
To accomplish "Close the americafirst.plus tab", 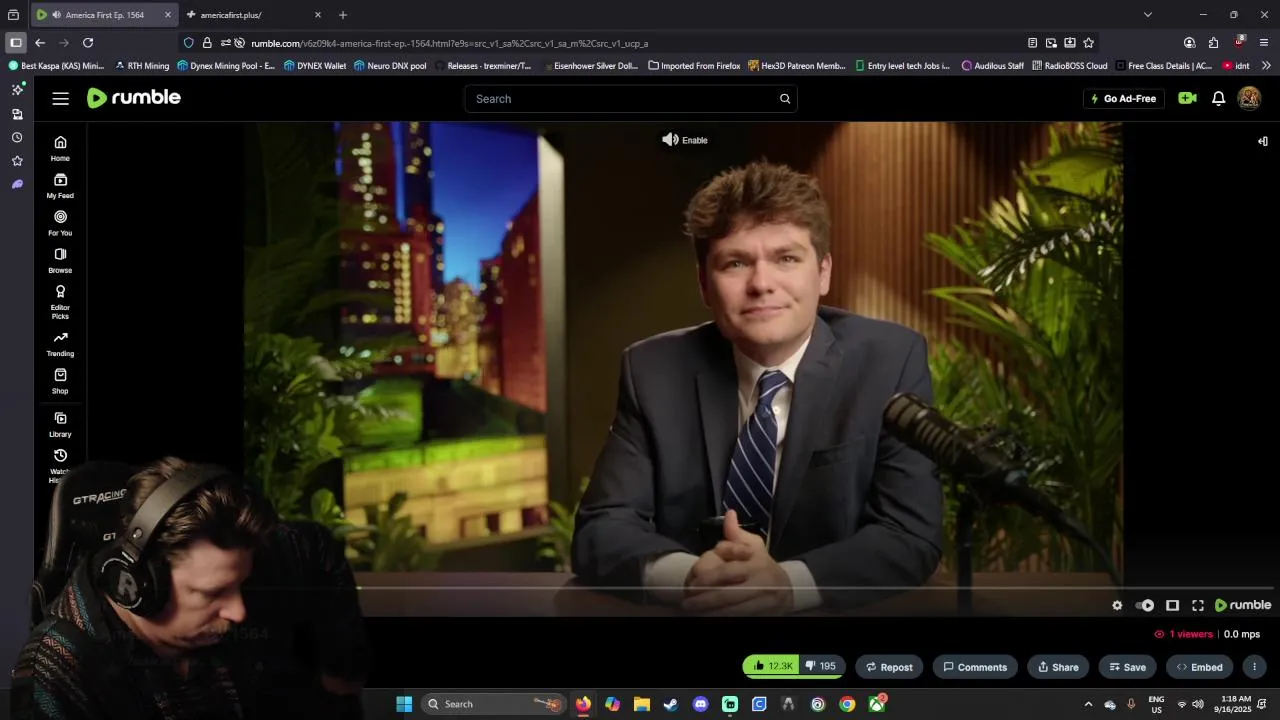I will [x=318, y=15].
